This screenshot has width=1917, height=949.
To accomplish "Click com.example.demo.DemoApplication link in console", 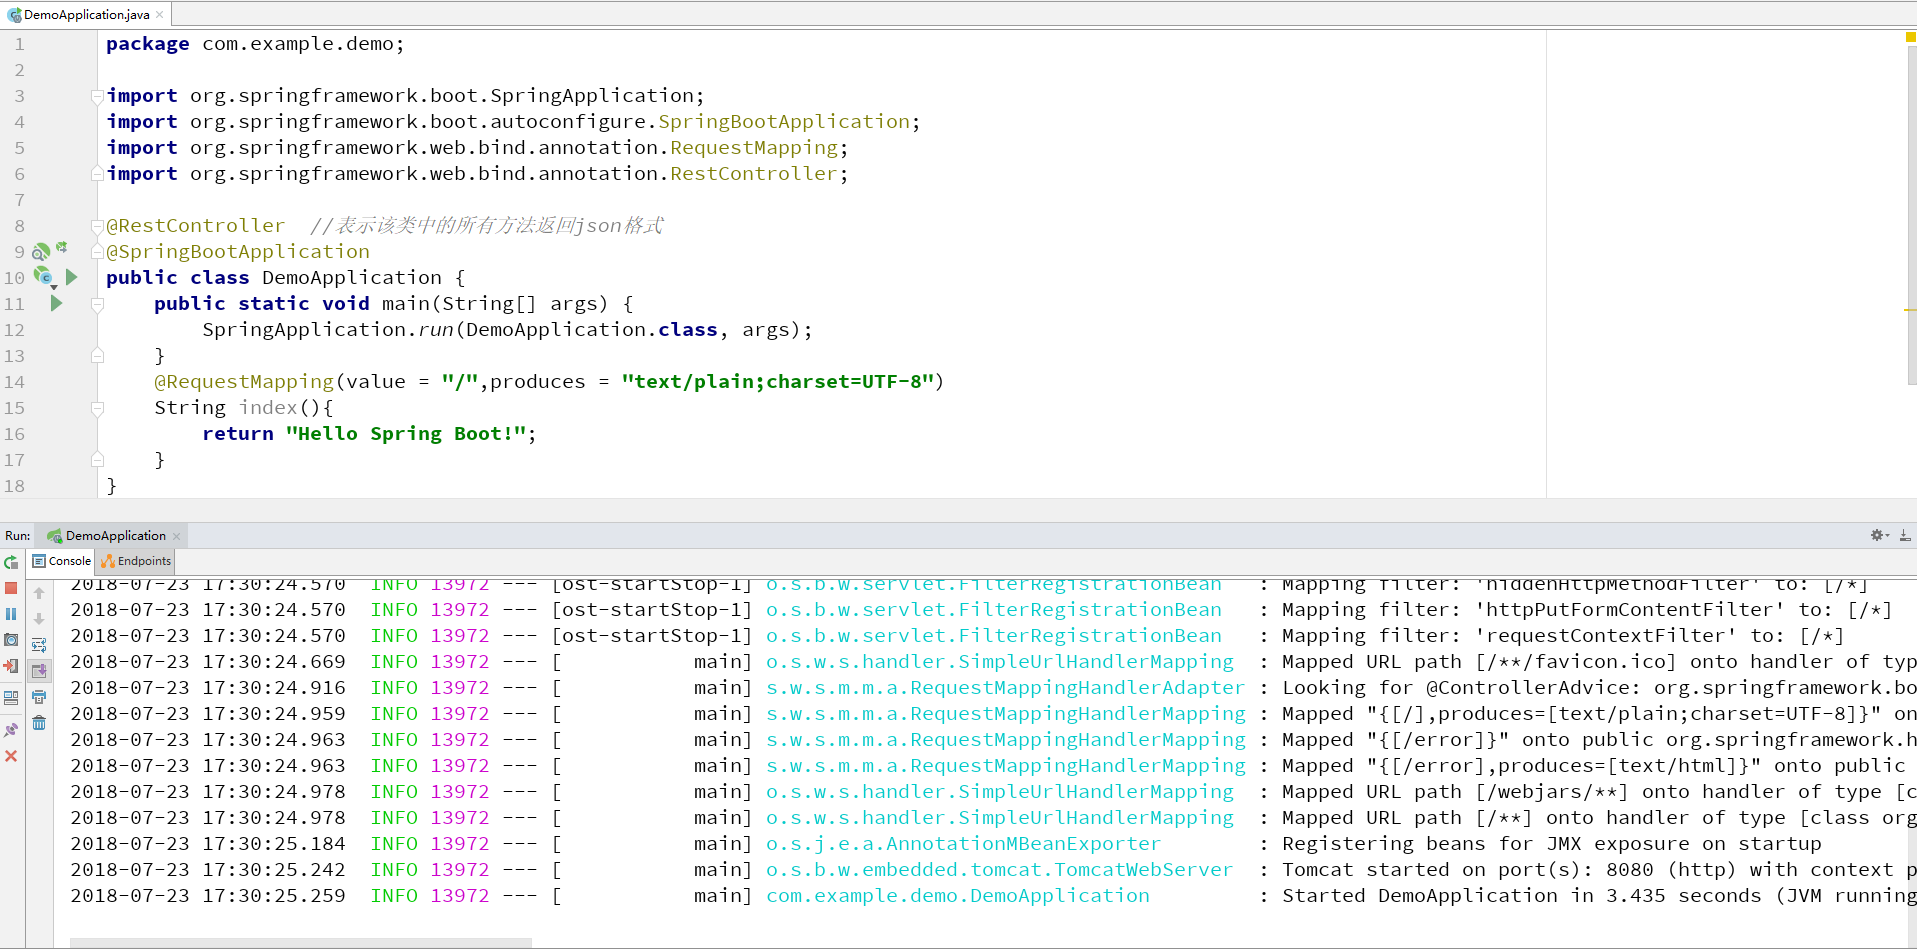I will [958, 896].
